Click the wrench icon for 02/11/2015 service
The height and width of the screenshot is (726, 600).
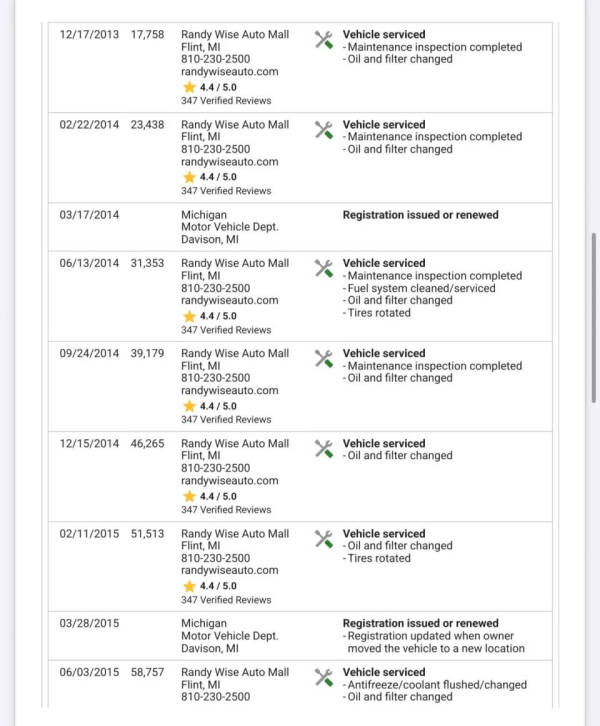[x=324, y=539]
